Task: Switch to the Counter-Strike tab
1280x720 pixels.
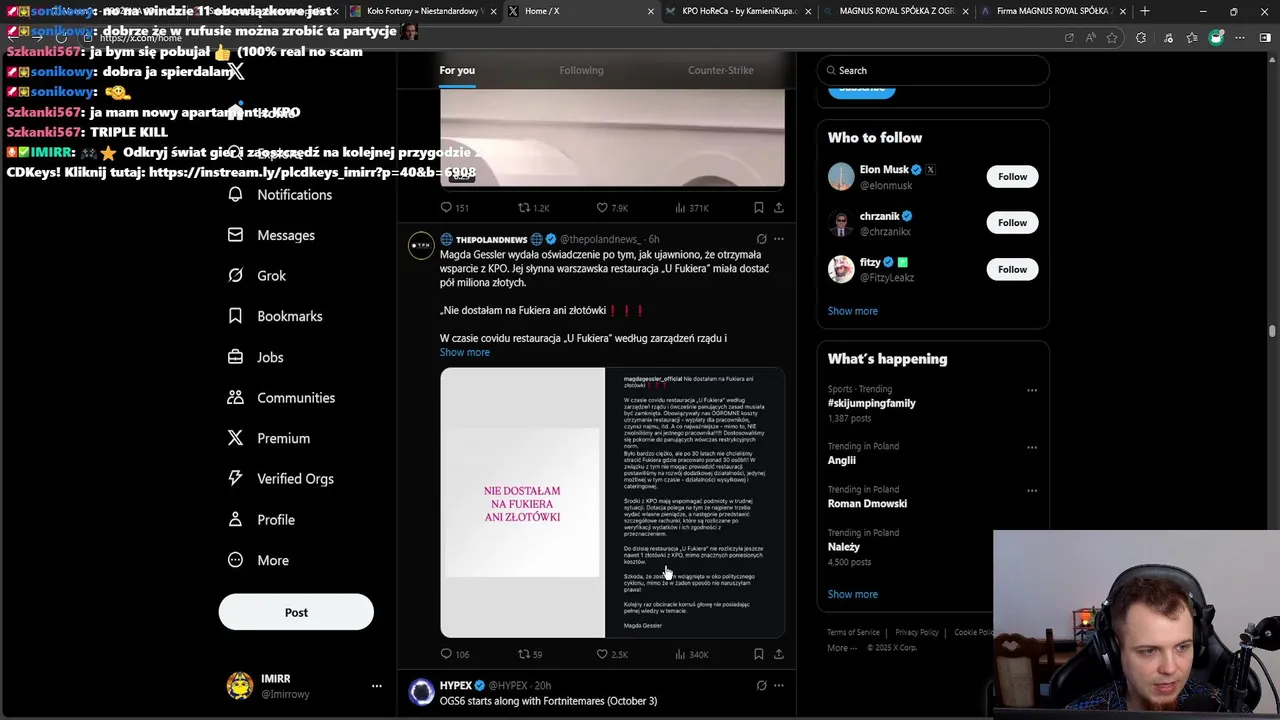Action: (x=720, y=70)
